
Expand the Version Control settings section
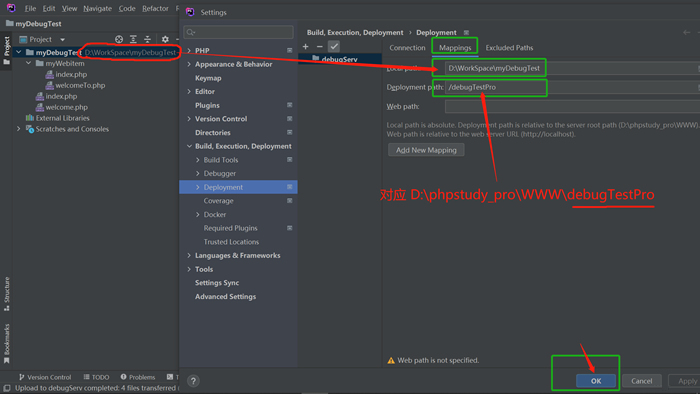[189, 119]
